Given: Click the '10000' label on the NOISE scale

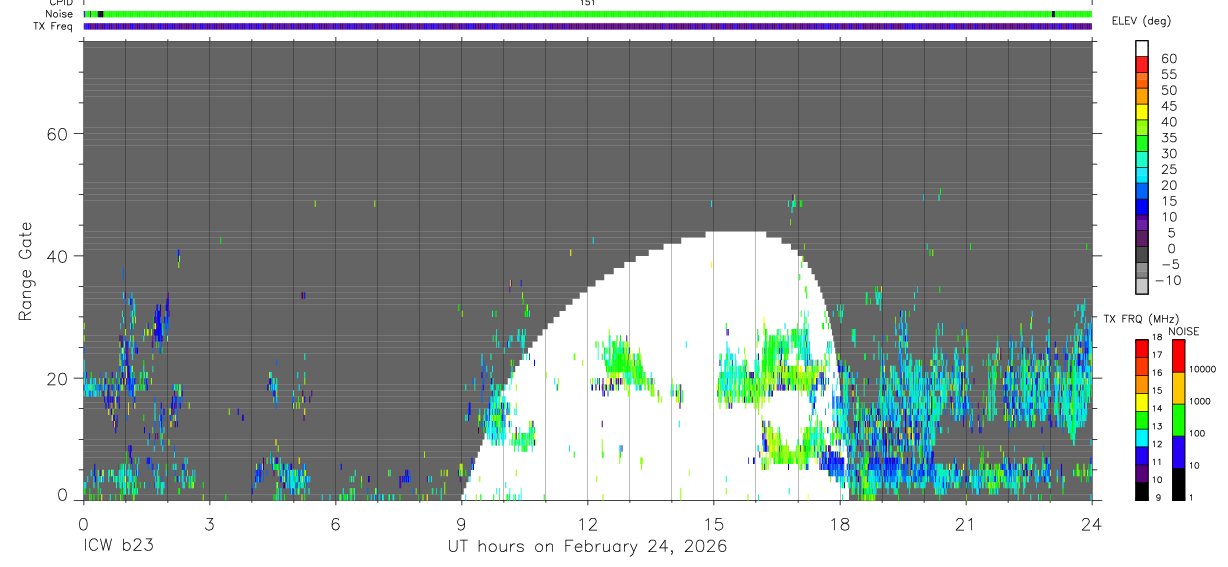Looking at the screenshot, I should tap(1204, 370).
